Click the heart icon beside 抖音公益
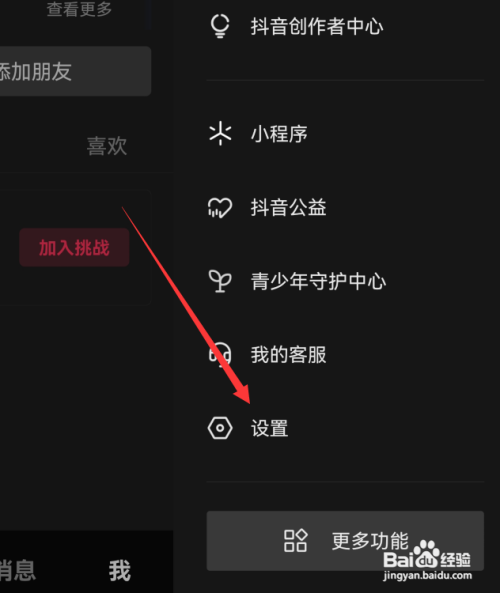The width and height of the screenshot is (500, 593). (x=220, y=208)
